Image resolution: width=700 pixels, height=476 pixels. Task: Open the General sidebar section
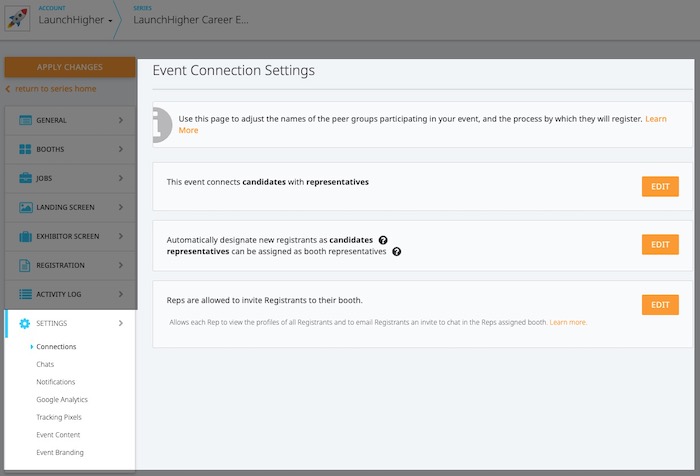[70, 120]
